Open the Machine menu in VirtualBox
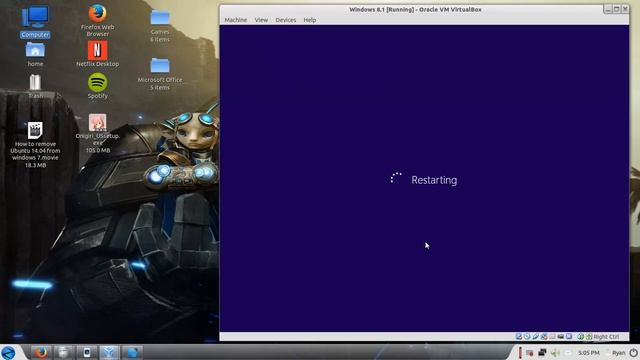Viewport: 640px width, 360px height. pos(236,20)
